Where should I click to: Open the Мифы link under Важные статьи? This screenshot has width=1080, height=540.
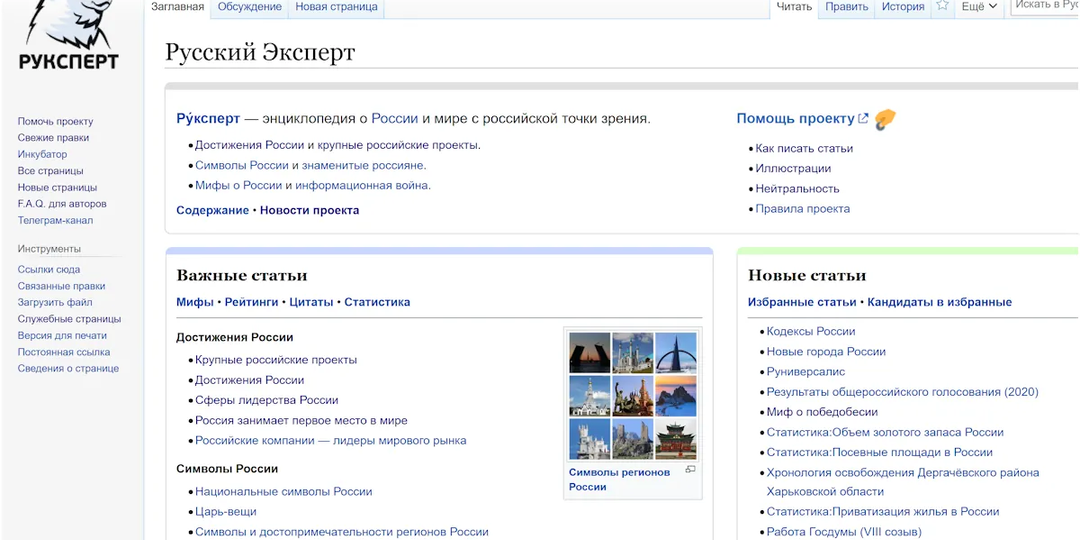[195, 302]
